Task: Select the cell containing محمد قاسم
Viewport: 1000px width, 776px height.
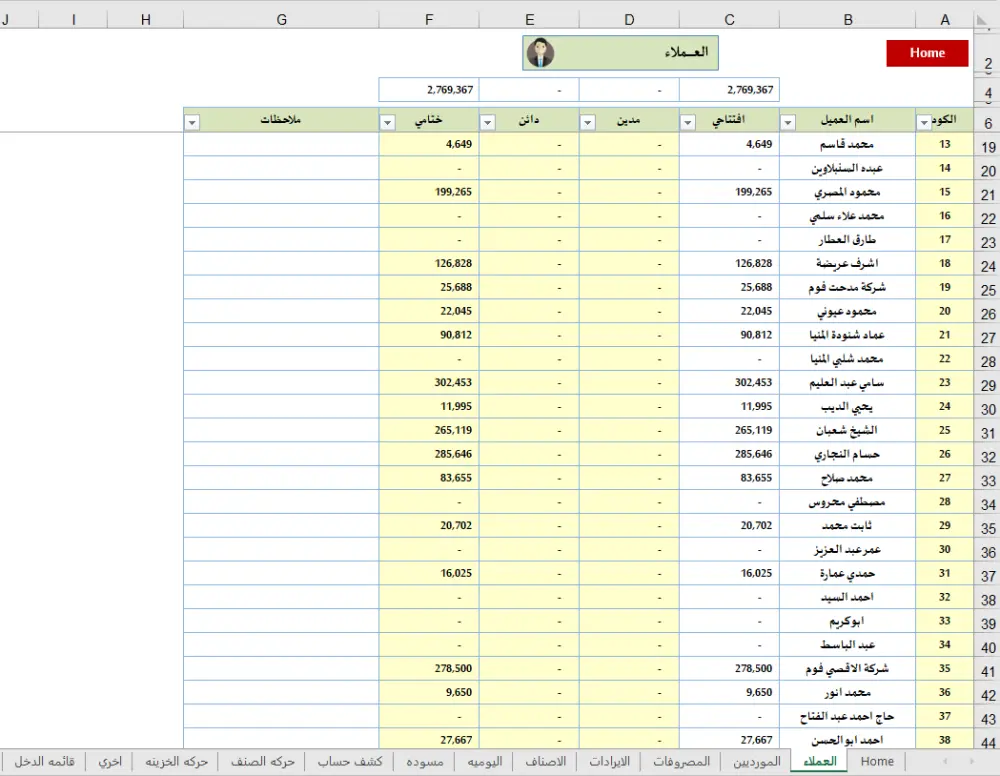Action: (x=847, y=143)
